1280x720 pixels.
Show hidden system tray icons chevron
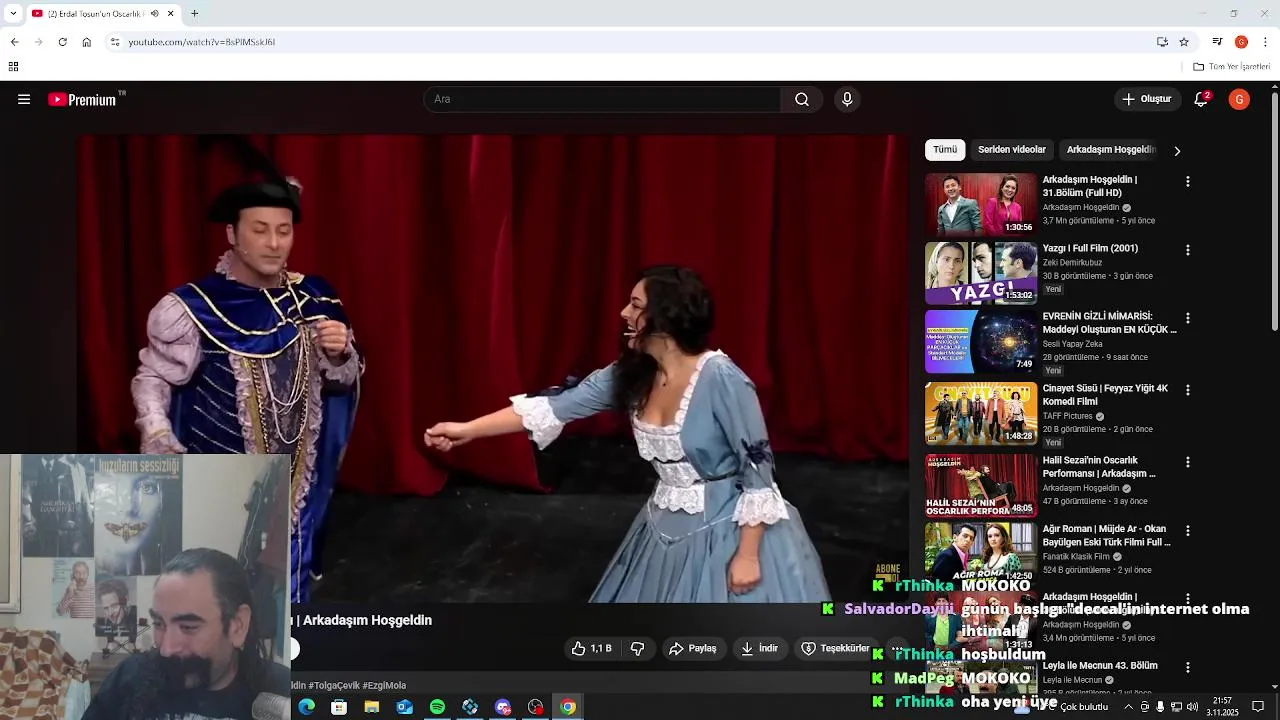(1129, 707)
